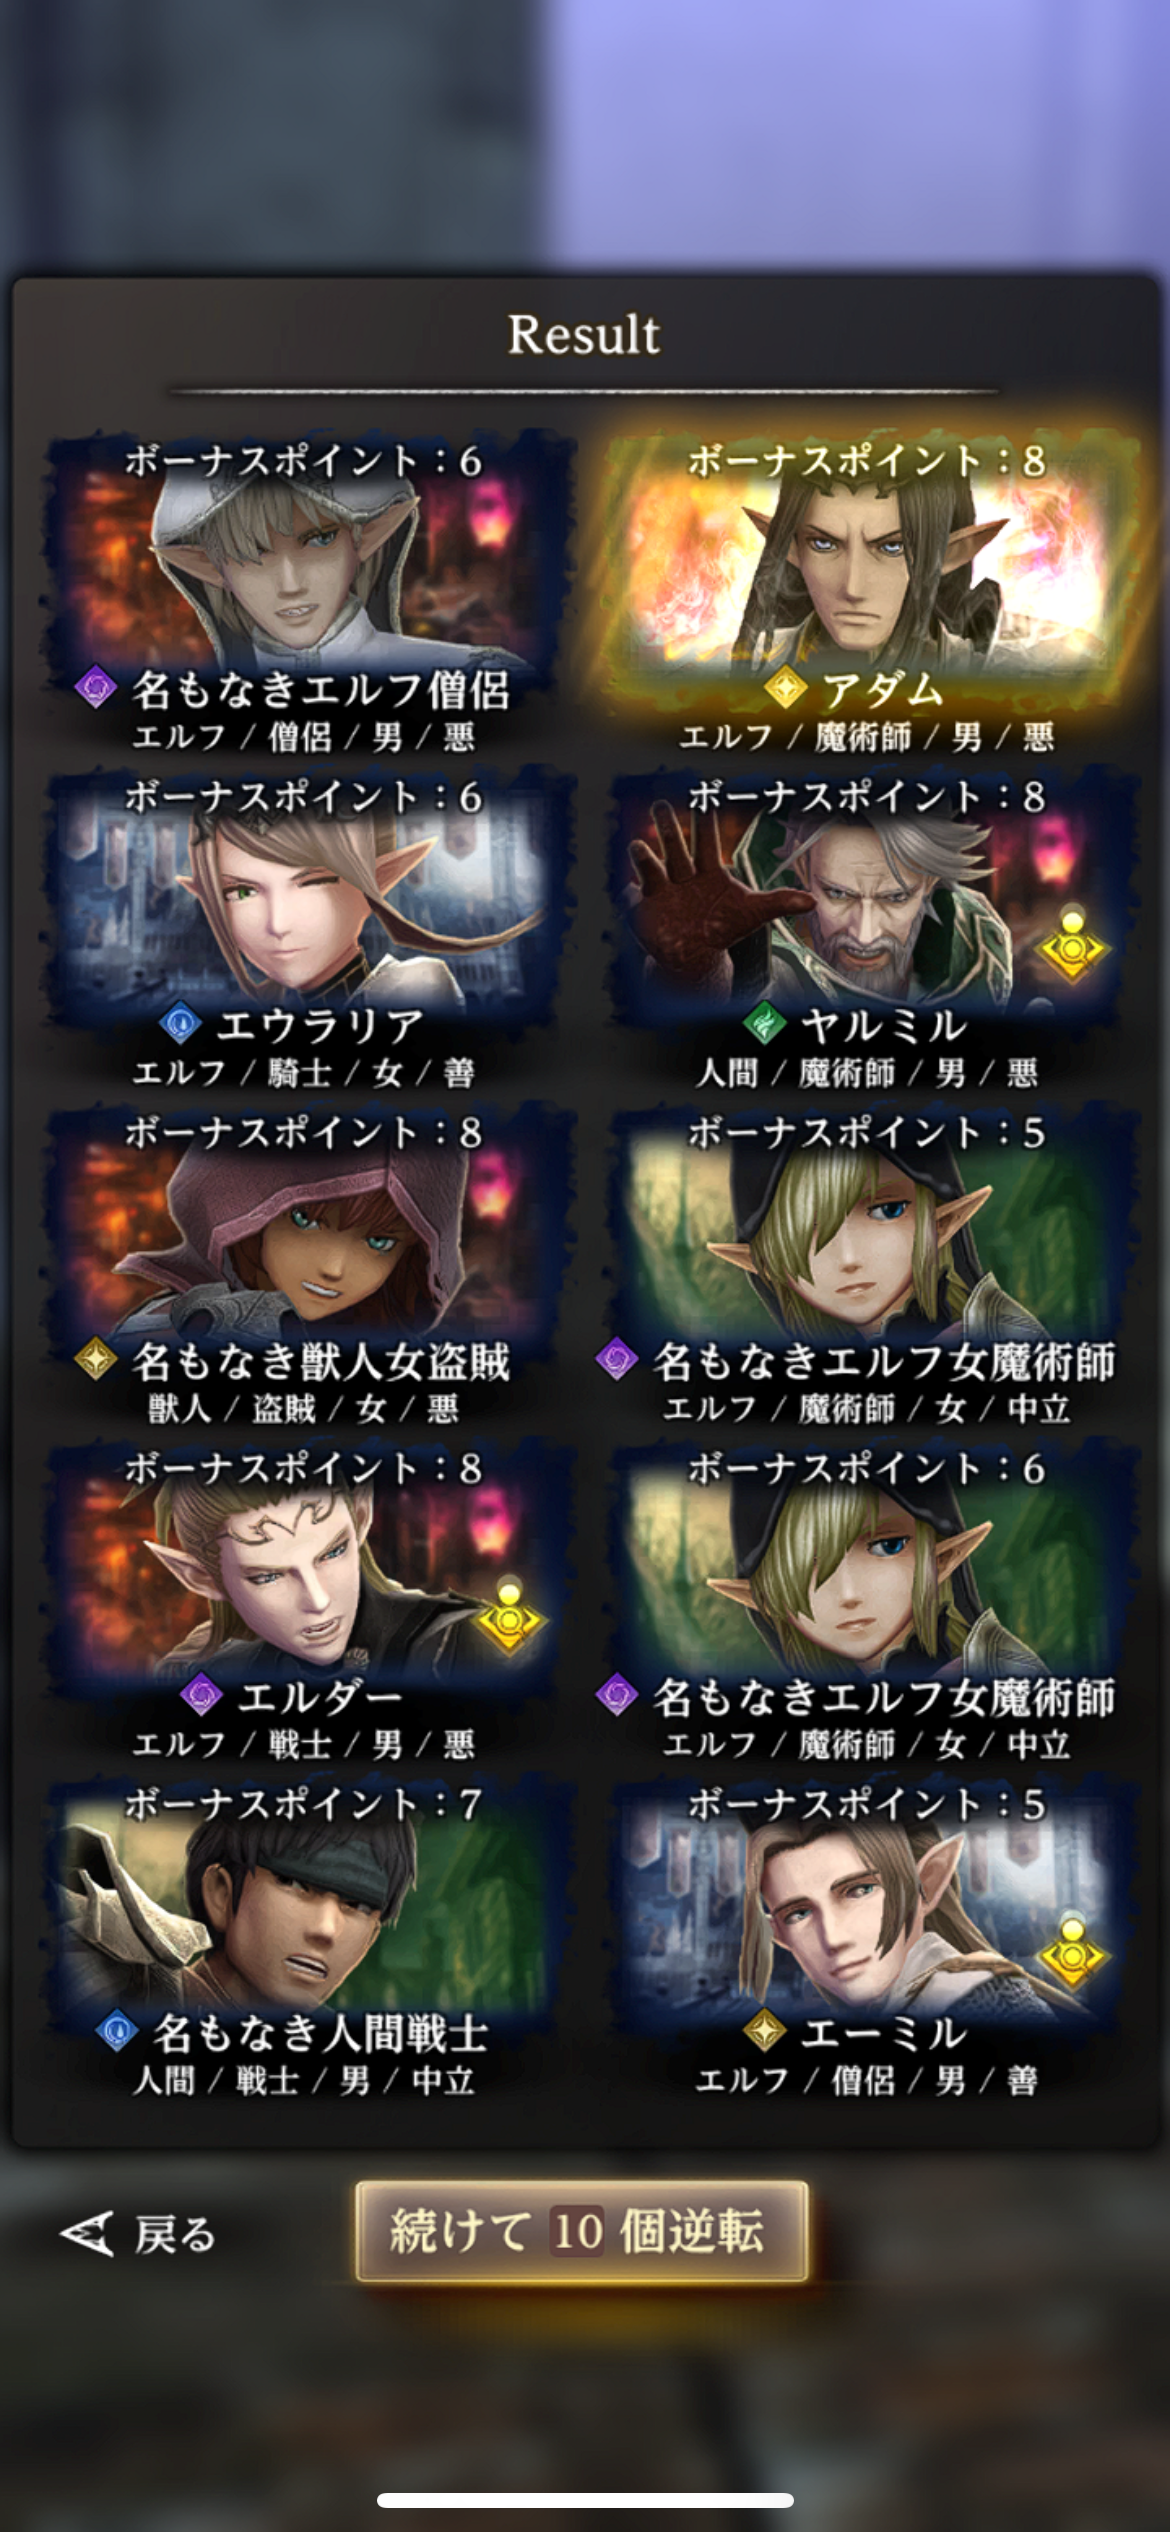This screenshot has width=1170, height=2532.
Task: Tap the yellow badge icon on エーミル's portrait
Action: pos(1071,1951)
